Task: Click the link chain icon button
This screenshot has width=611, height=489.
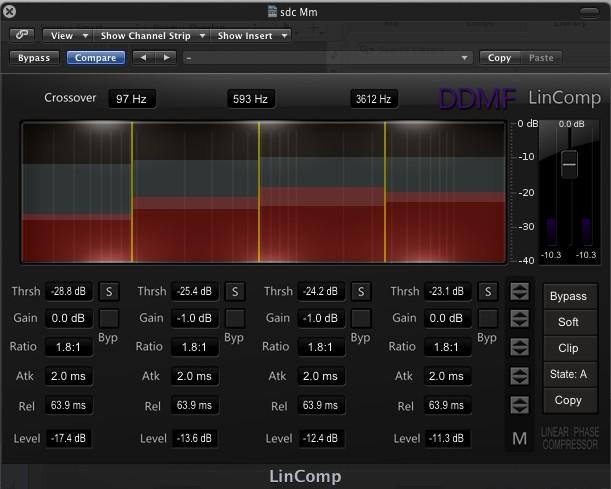Action: 22,35
